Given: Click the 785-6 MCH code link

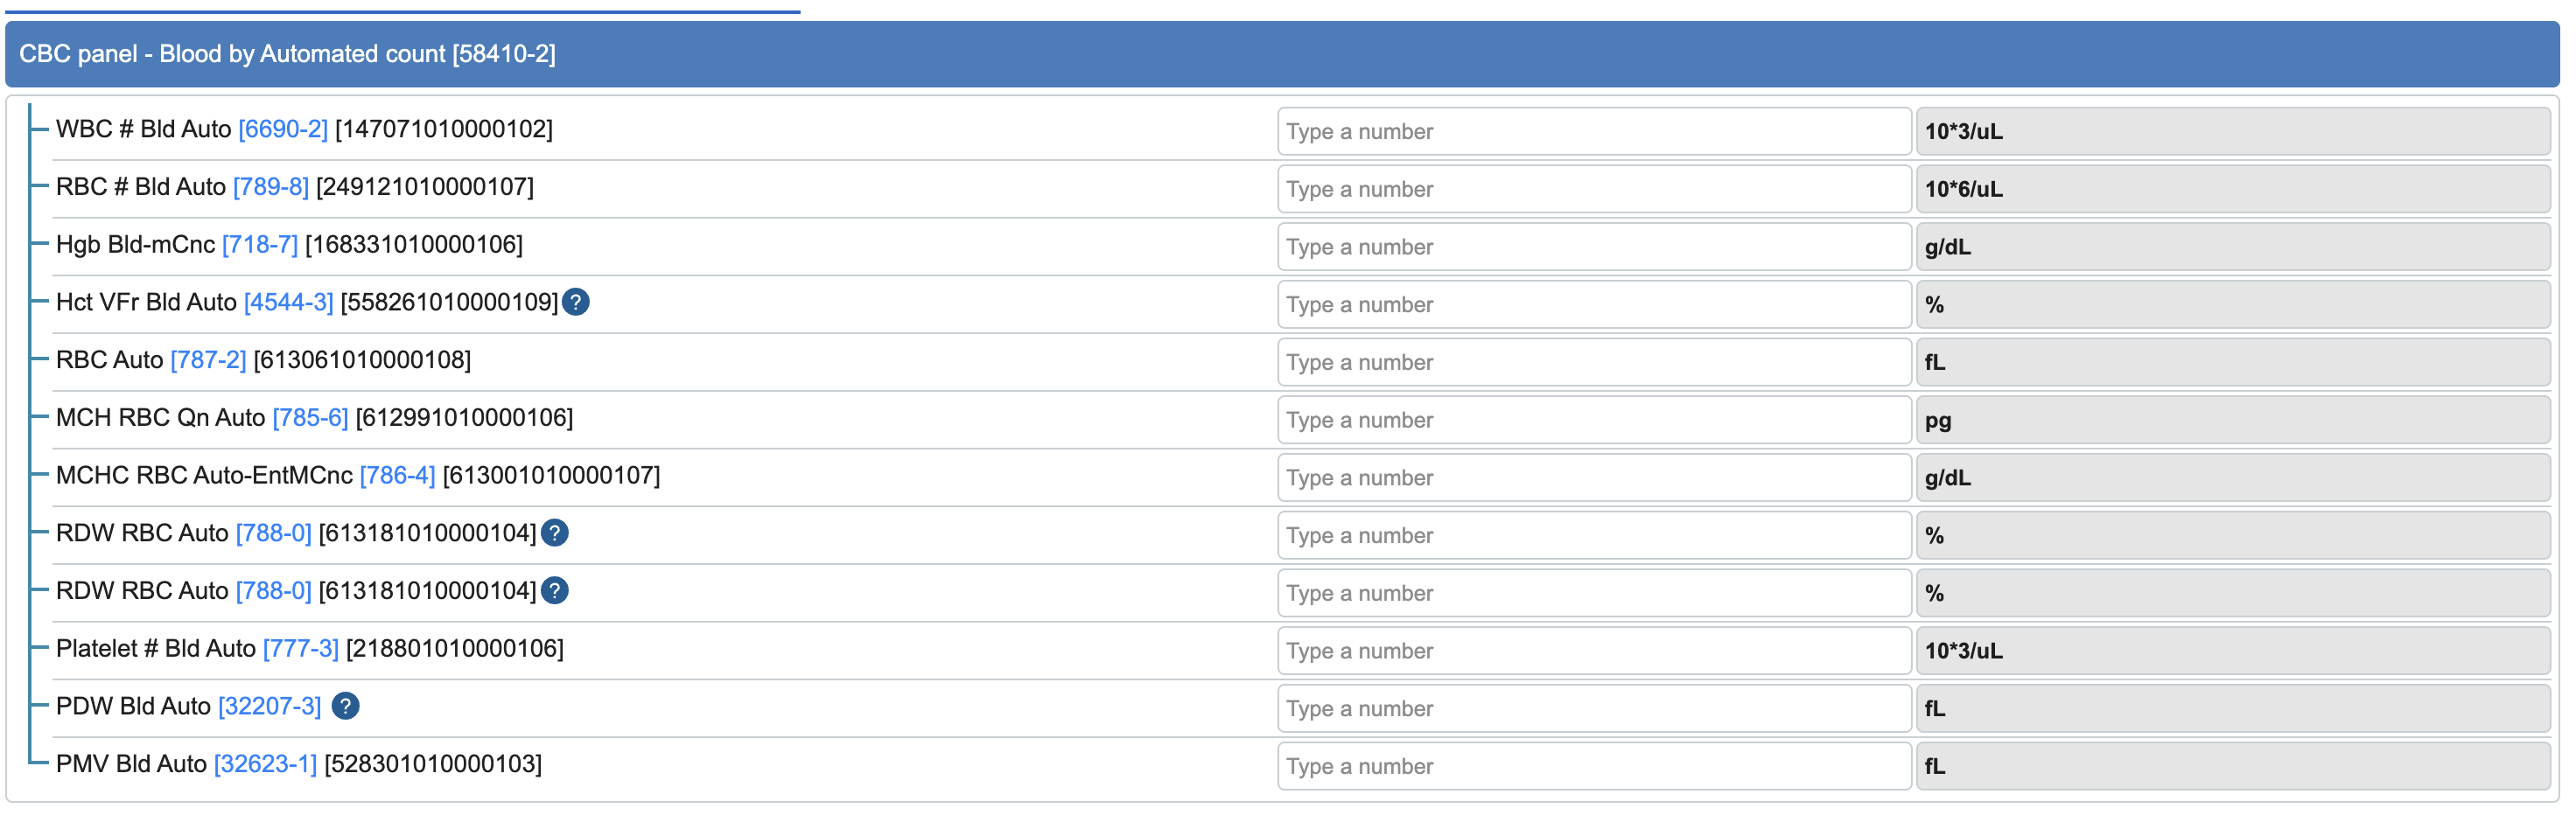Looking at the screenshot, I should click(310, 418).
